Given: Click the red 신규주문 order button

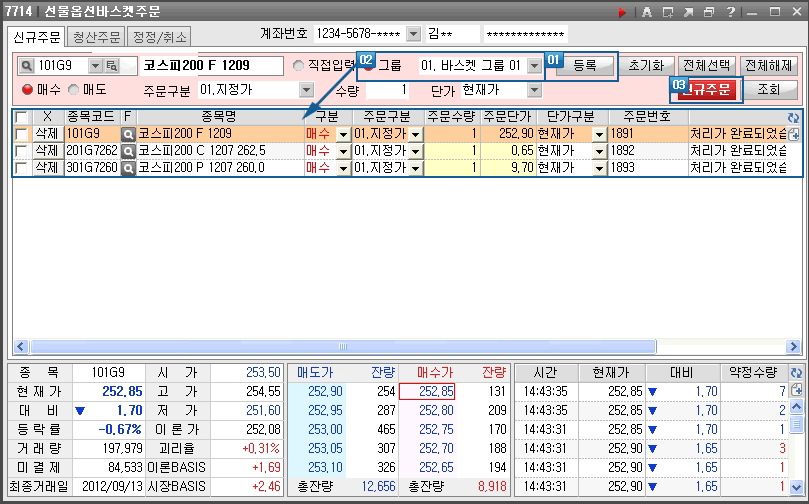Looking at the screenshot, I should 706,90.
